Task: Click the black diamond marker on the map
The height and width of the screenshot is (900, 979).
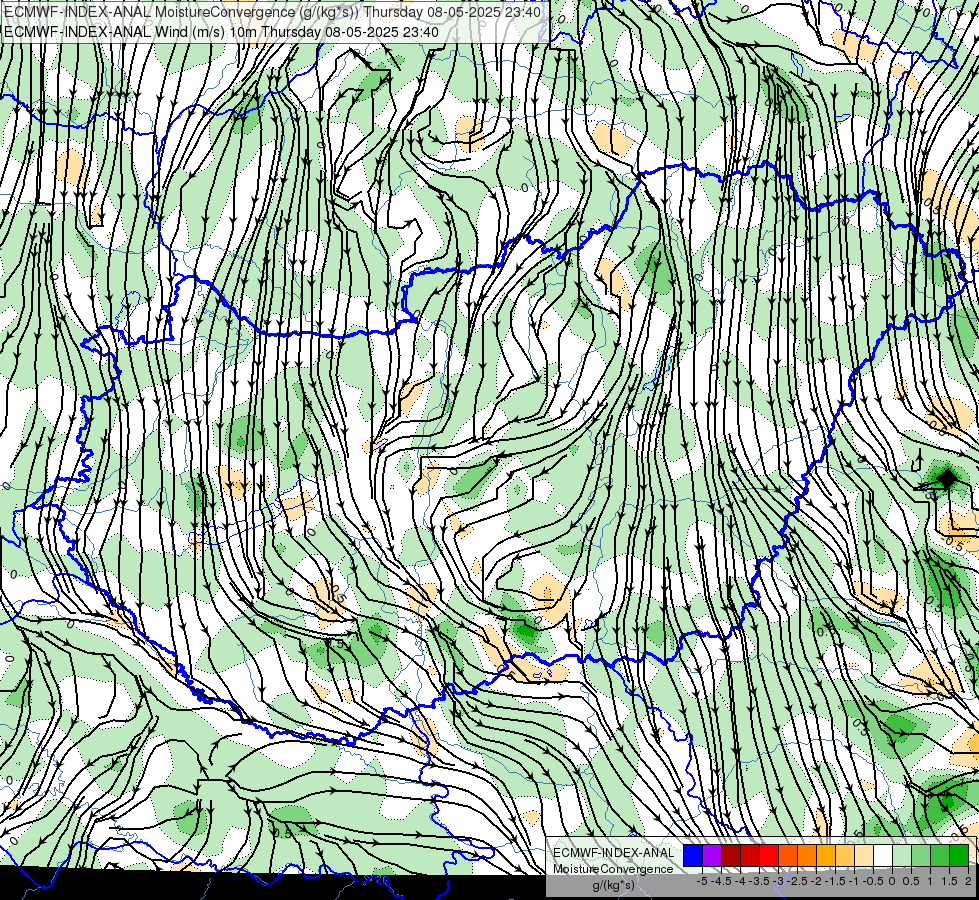Action: click(947, 480)
